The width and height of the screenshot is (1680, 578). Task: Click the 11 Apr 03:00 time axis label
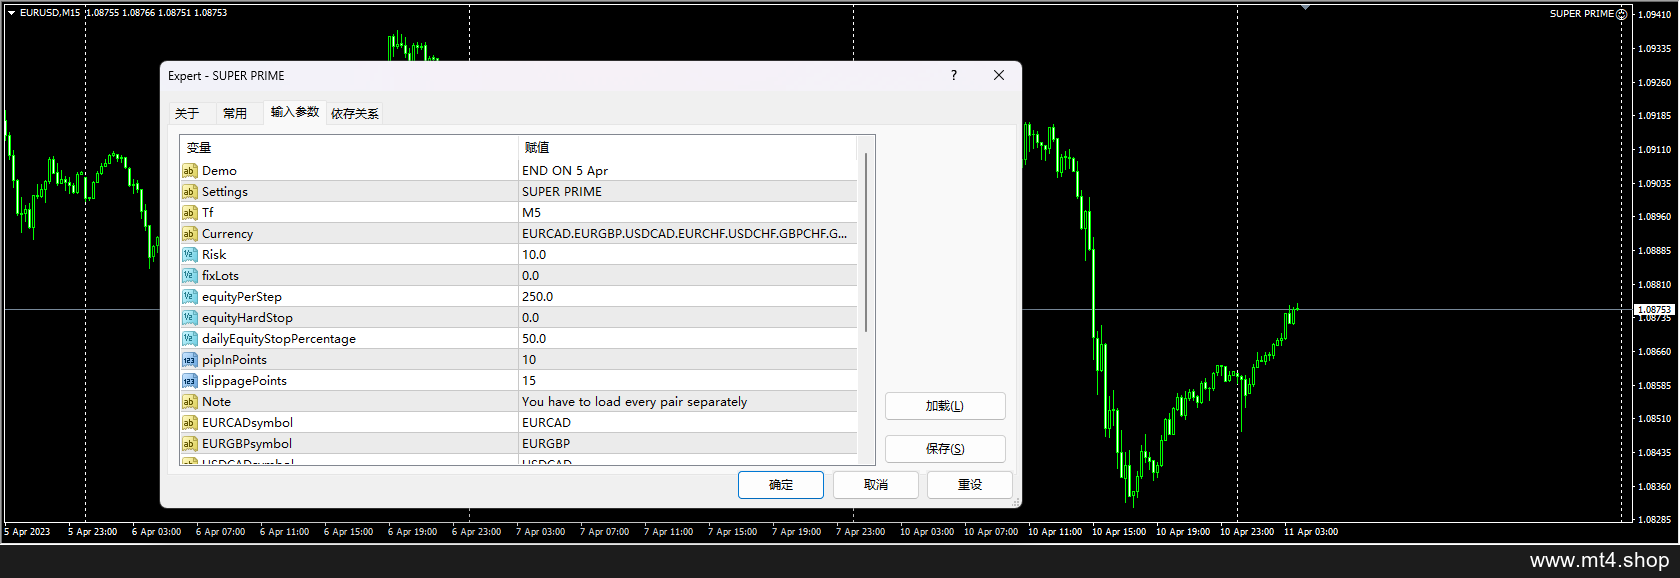point(1310,532)
